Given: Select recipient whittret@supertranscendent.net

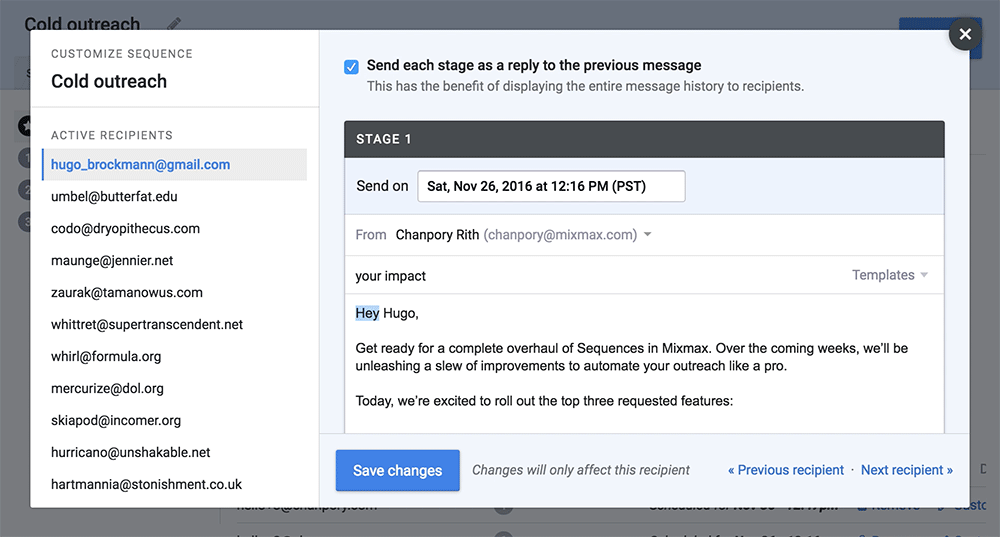Looking at the screenshot, I should 147,324.
